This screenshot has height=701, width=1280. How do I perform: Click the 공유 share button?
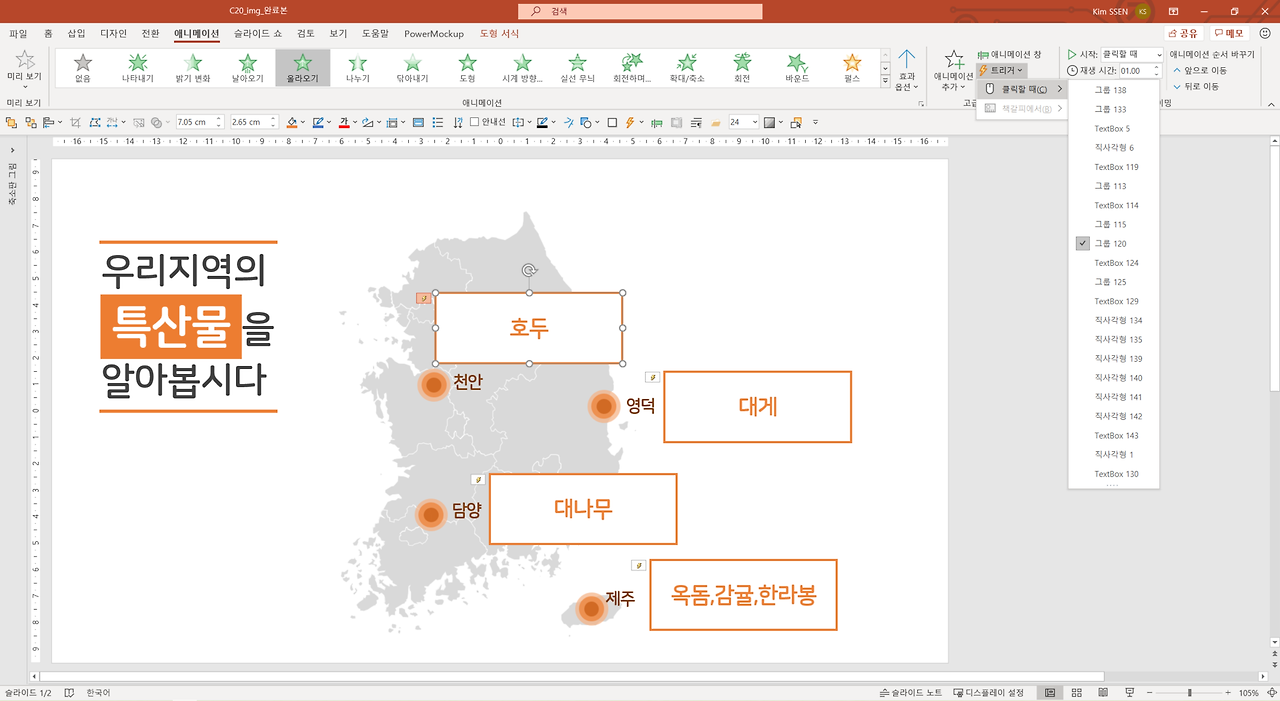pyautogui.click(x=1183, y=33)
